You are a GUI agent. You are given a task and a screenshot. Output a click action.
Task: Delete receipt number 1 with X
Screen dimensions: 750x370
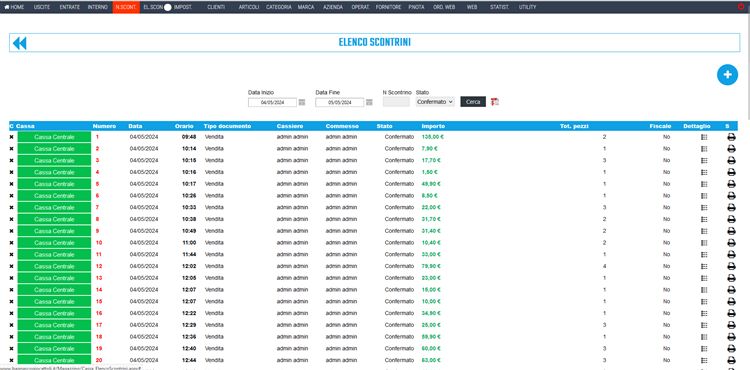point(11,137)
